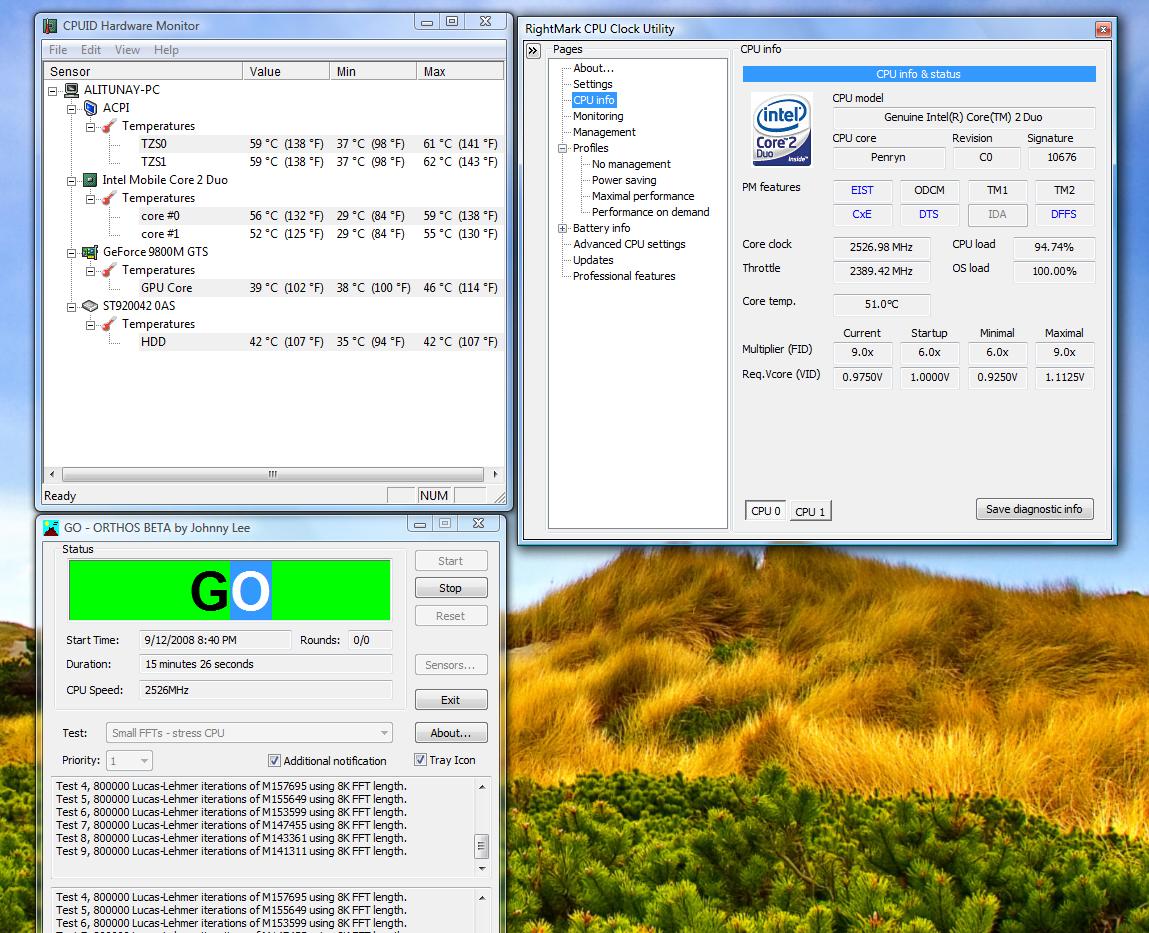Click the double-arrow collapse icon beside Pages
This screenshot has height=933, width=1149.
pos(533,51)
